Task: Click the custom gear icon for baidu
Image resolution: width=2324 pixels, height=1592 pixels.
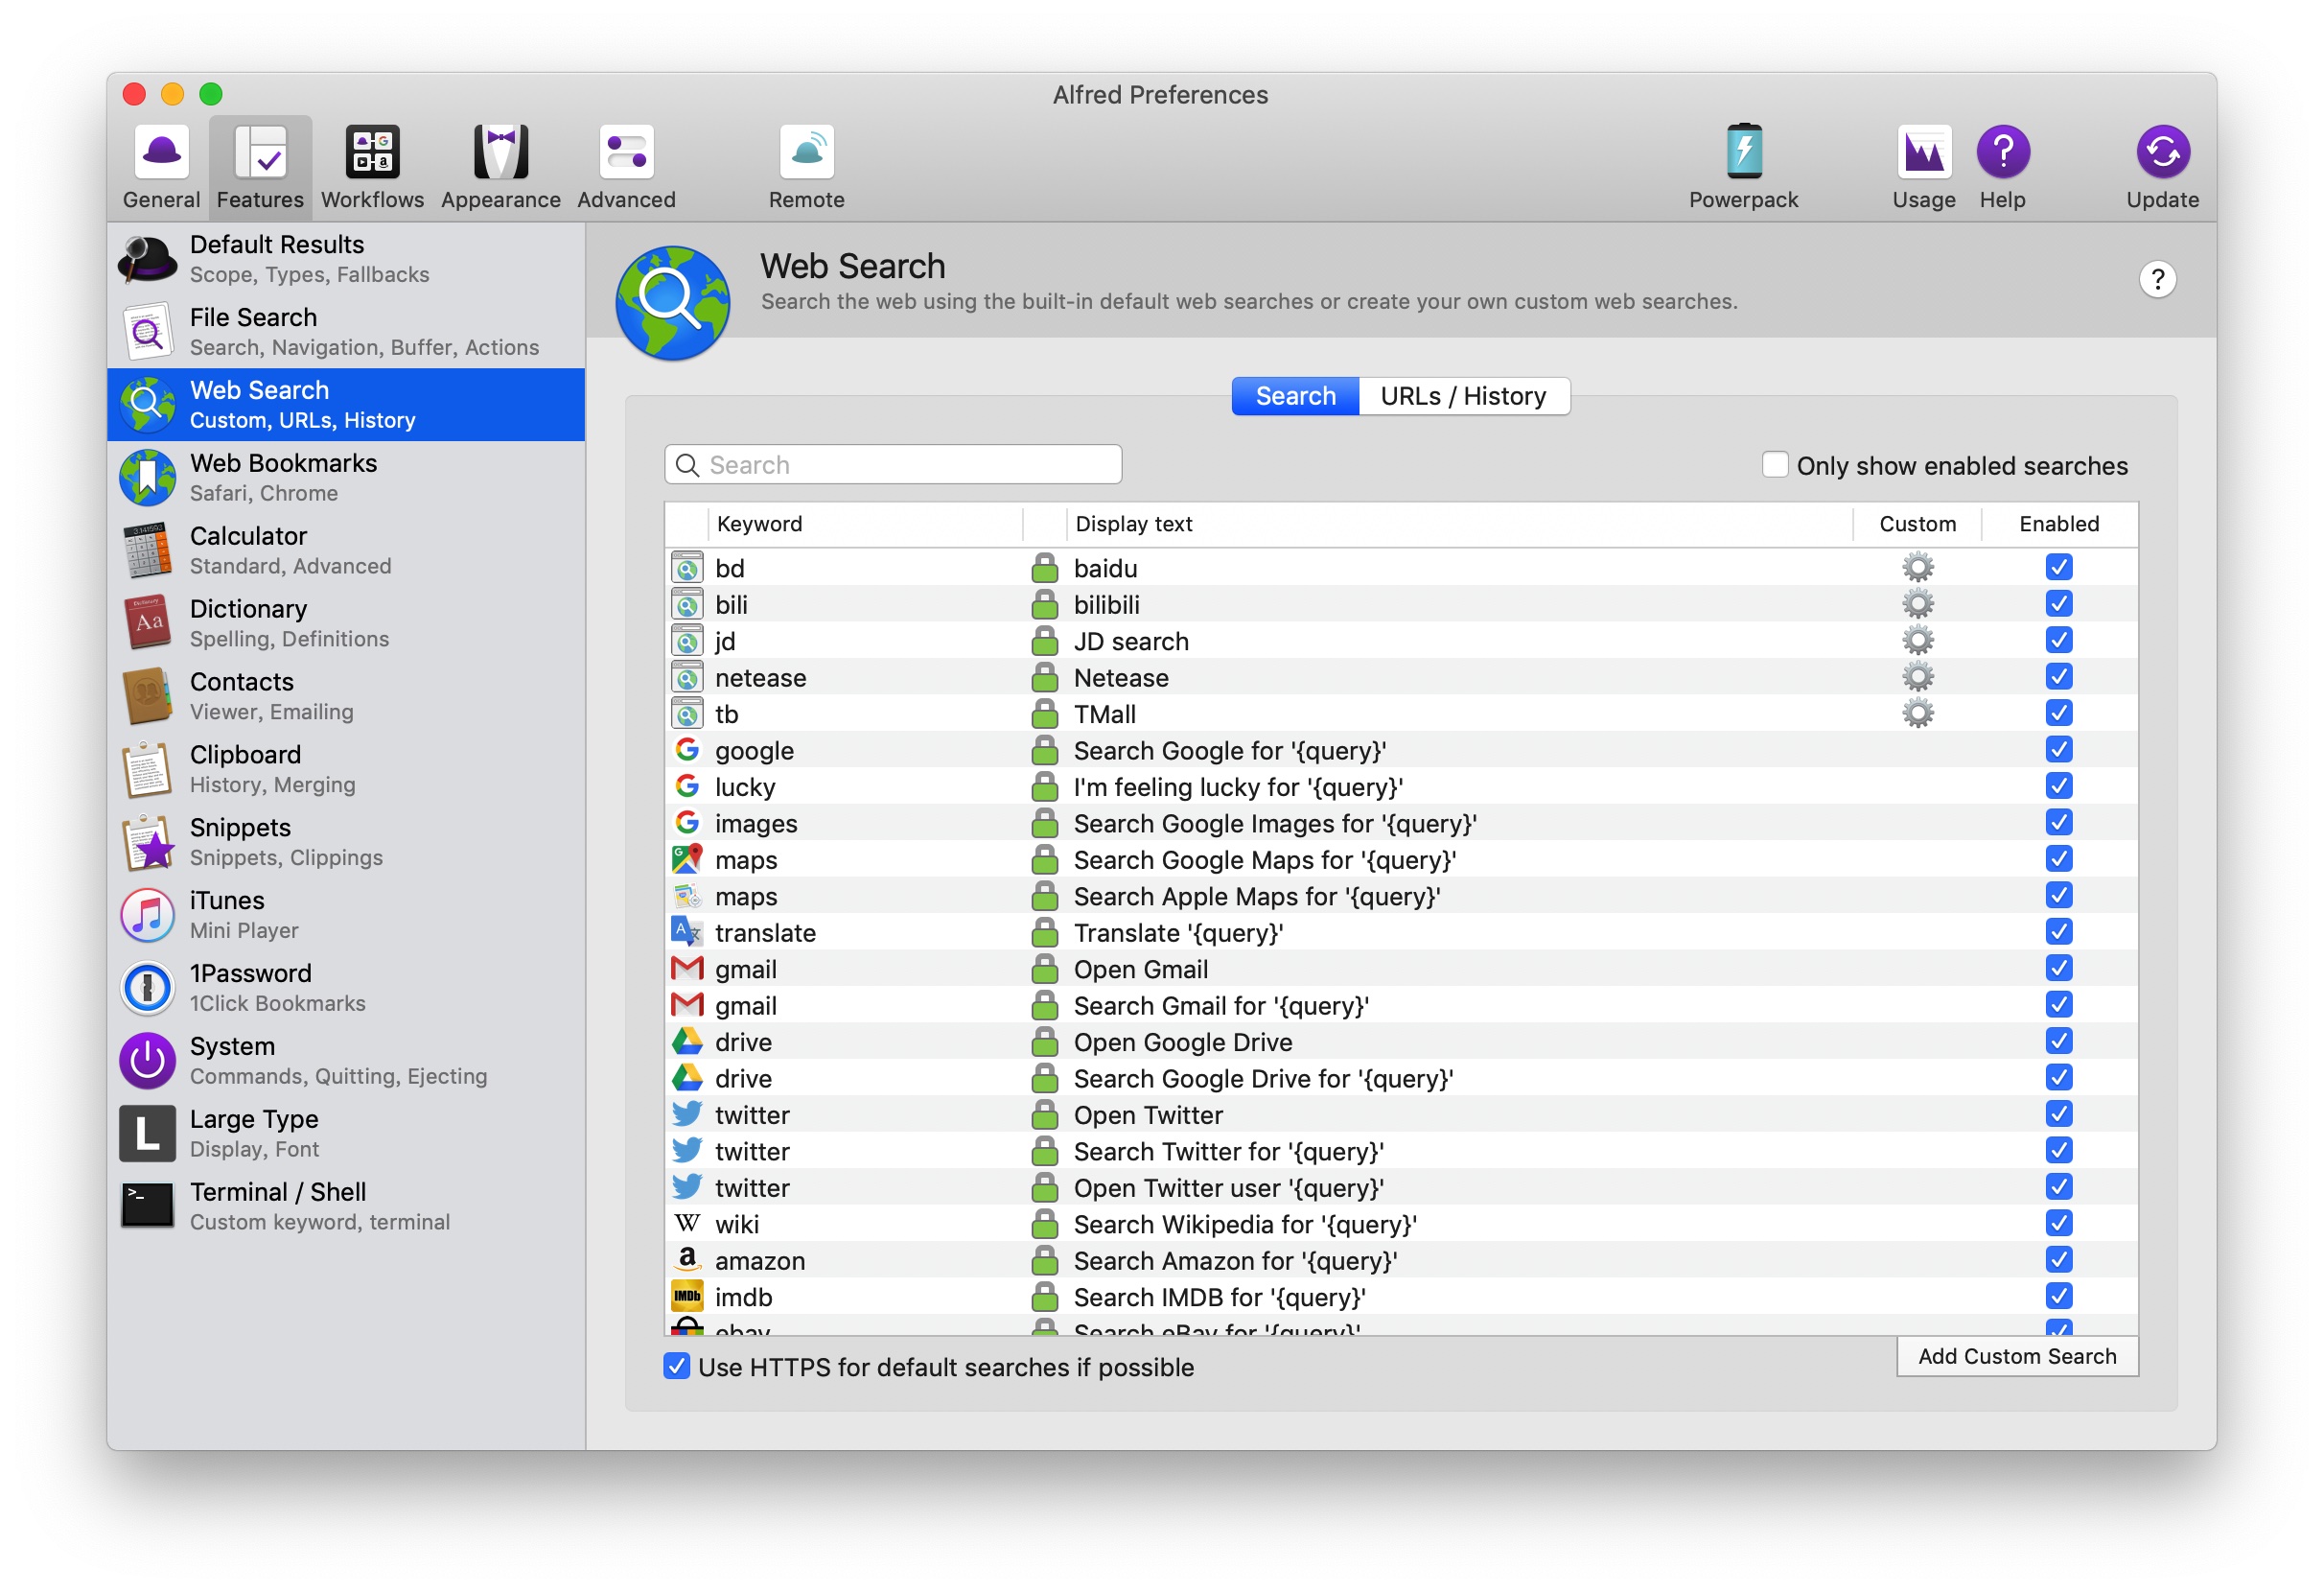Action: click(1917, 569)
